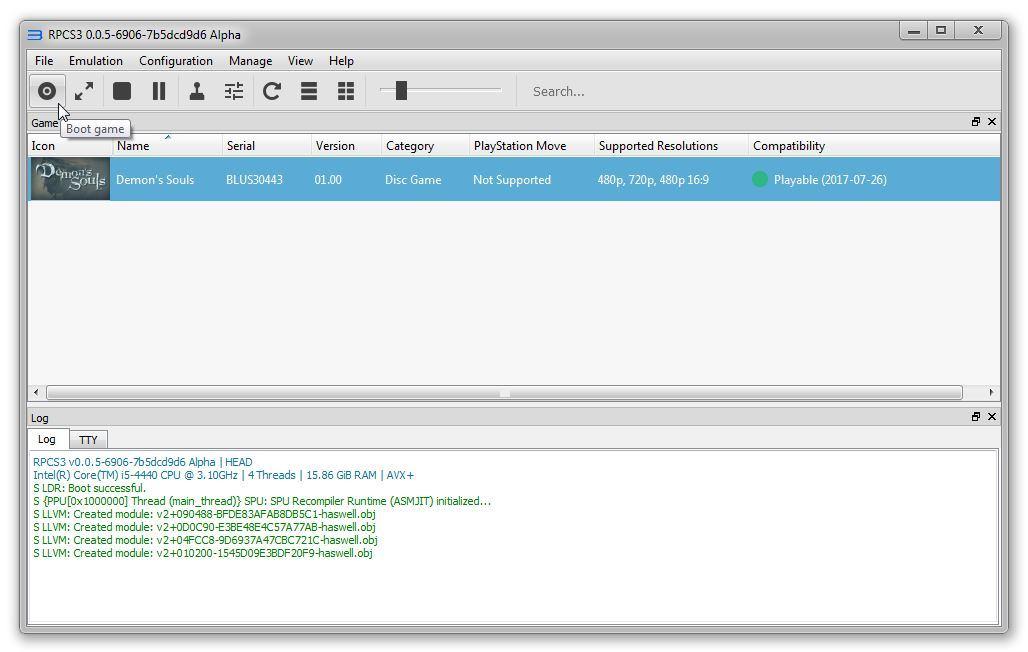
Task: Open the View menu
Action: click(300, 61)
